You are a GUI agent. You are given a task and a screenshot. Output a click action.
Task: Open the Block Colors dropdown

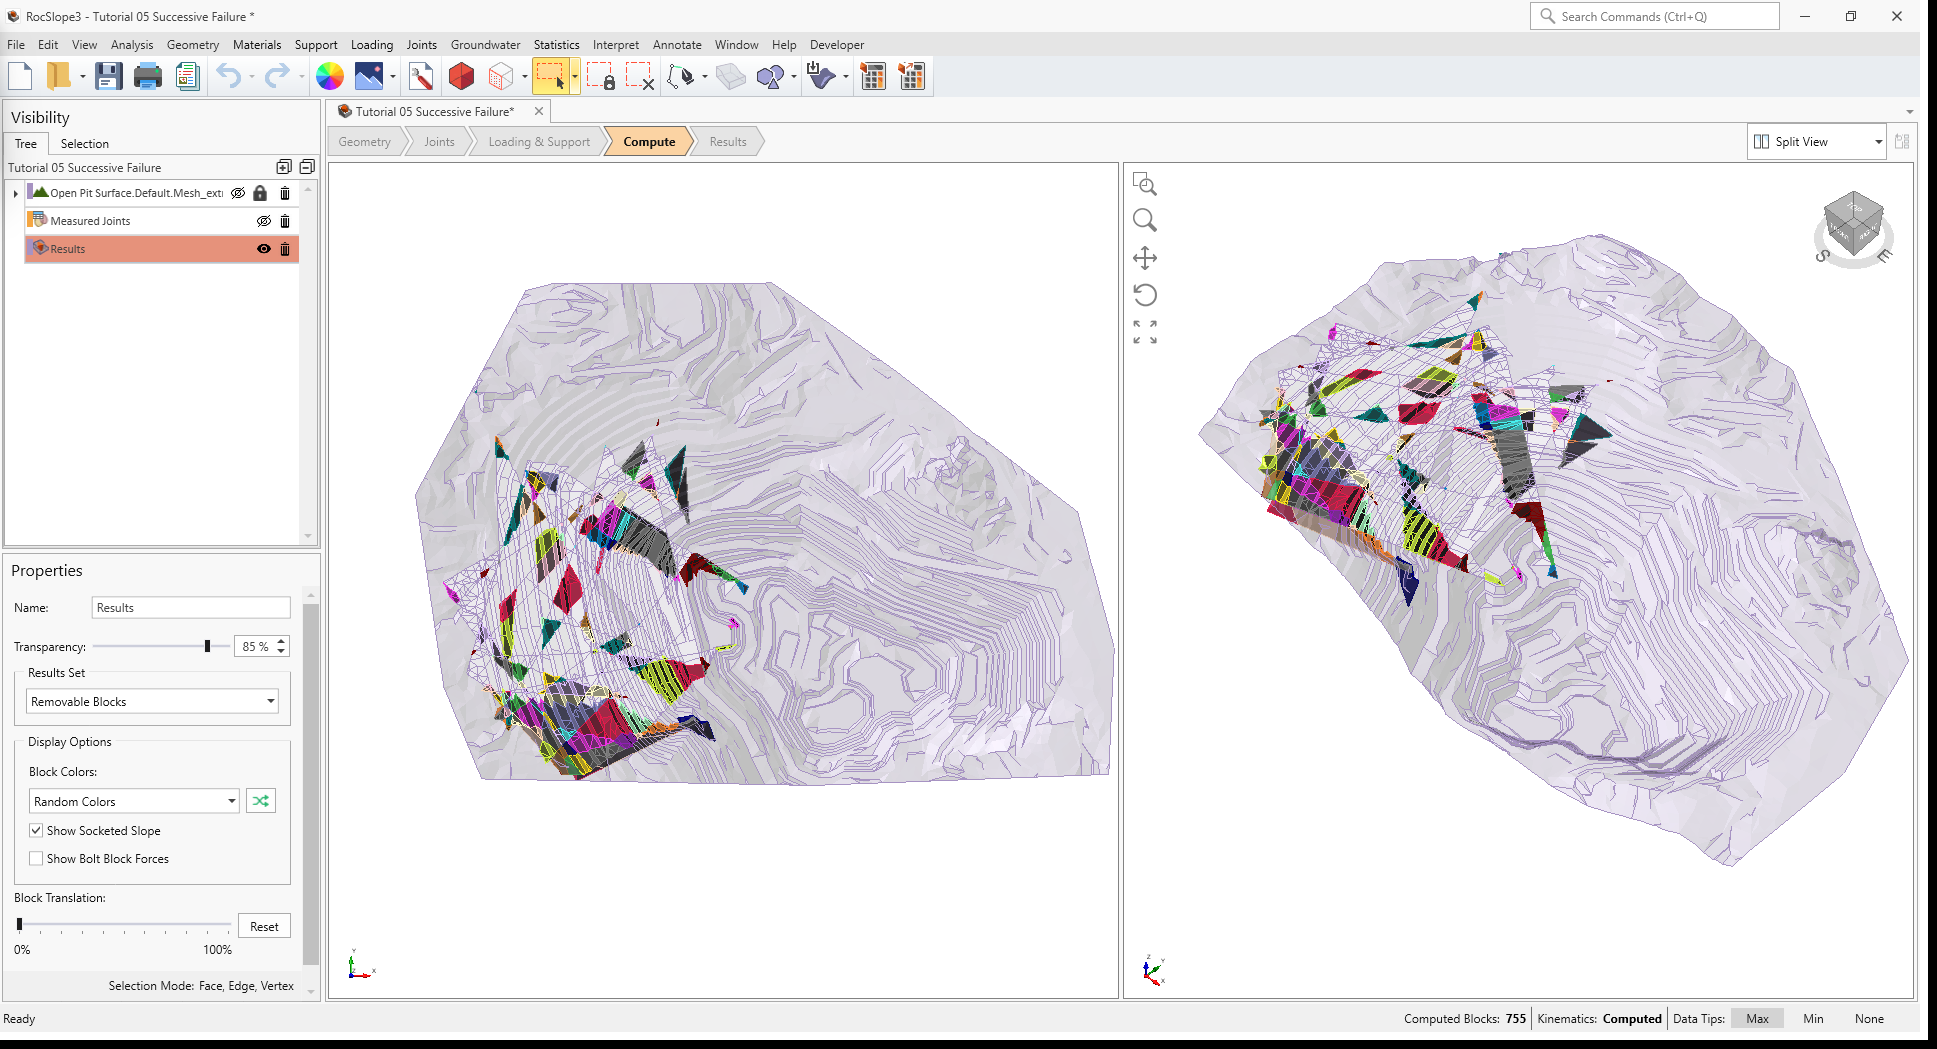[x=134, y=801]
